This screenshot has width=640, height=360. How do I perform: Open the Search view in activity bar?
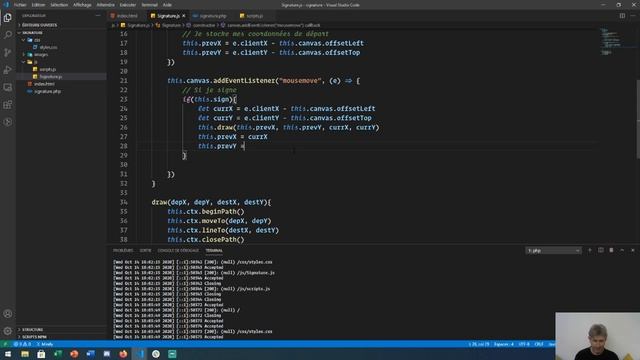pos(7,35)
